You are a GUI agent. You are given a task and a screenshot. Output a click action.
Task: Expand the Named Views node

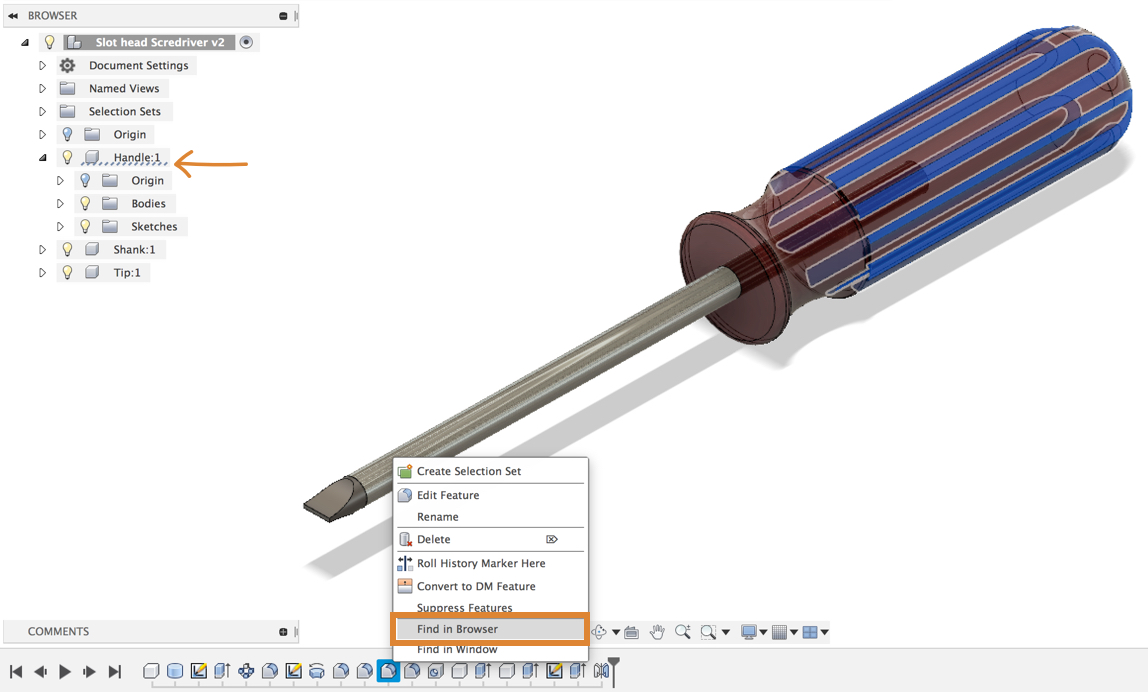pos(42,88)
